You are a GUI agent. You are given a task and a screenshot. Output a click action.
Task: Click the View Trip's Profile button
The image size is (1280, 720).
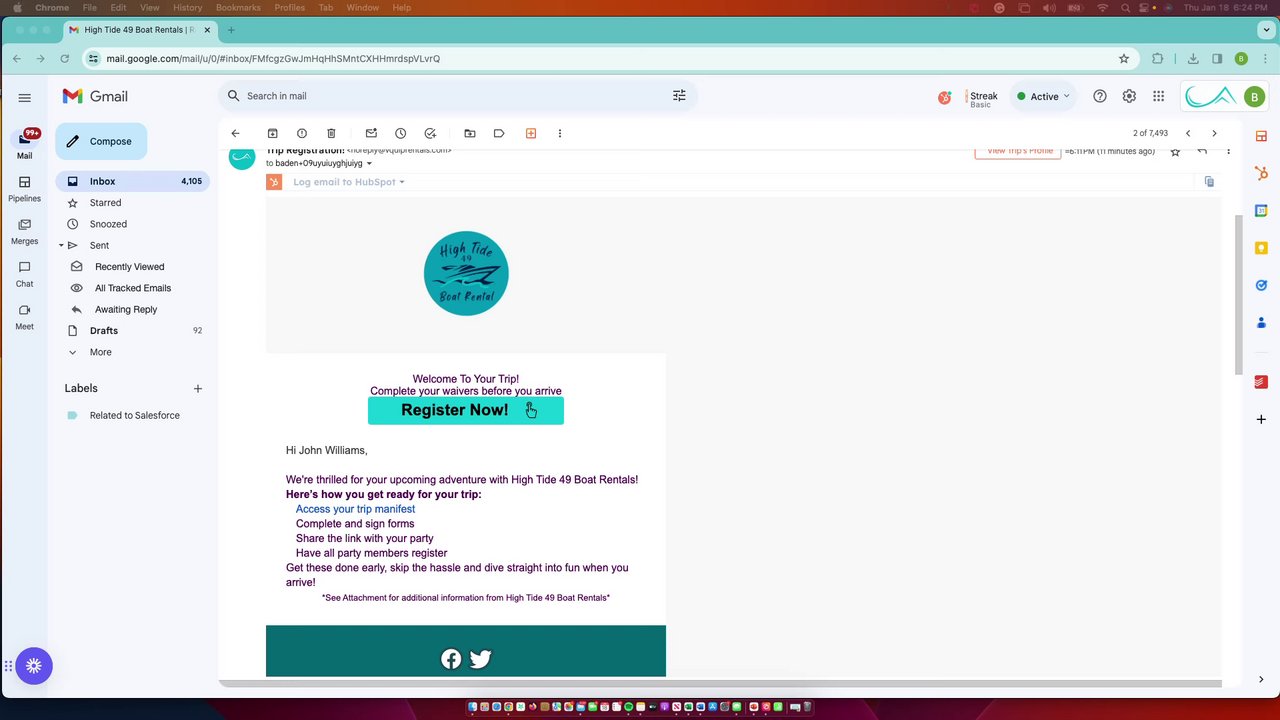point(1018,152)
